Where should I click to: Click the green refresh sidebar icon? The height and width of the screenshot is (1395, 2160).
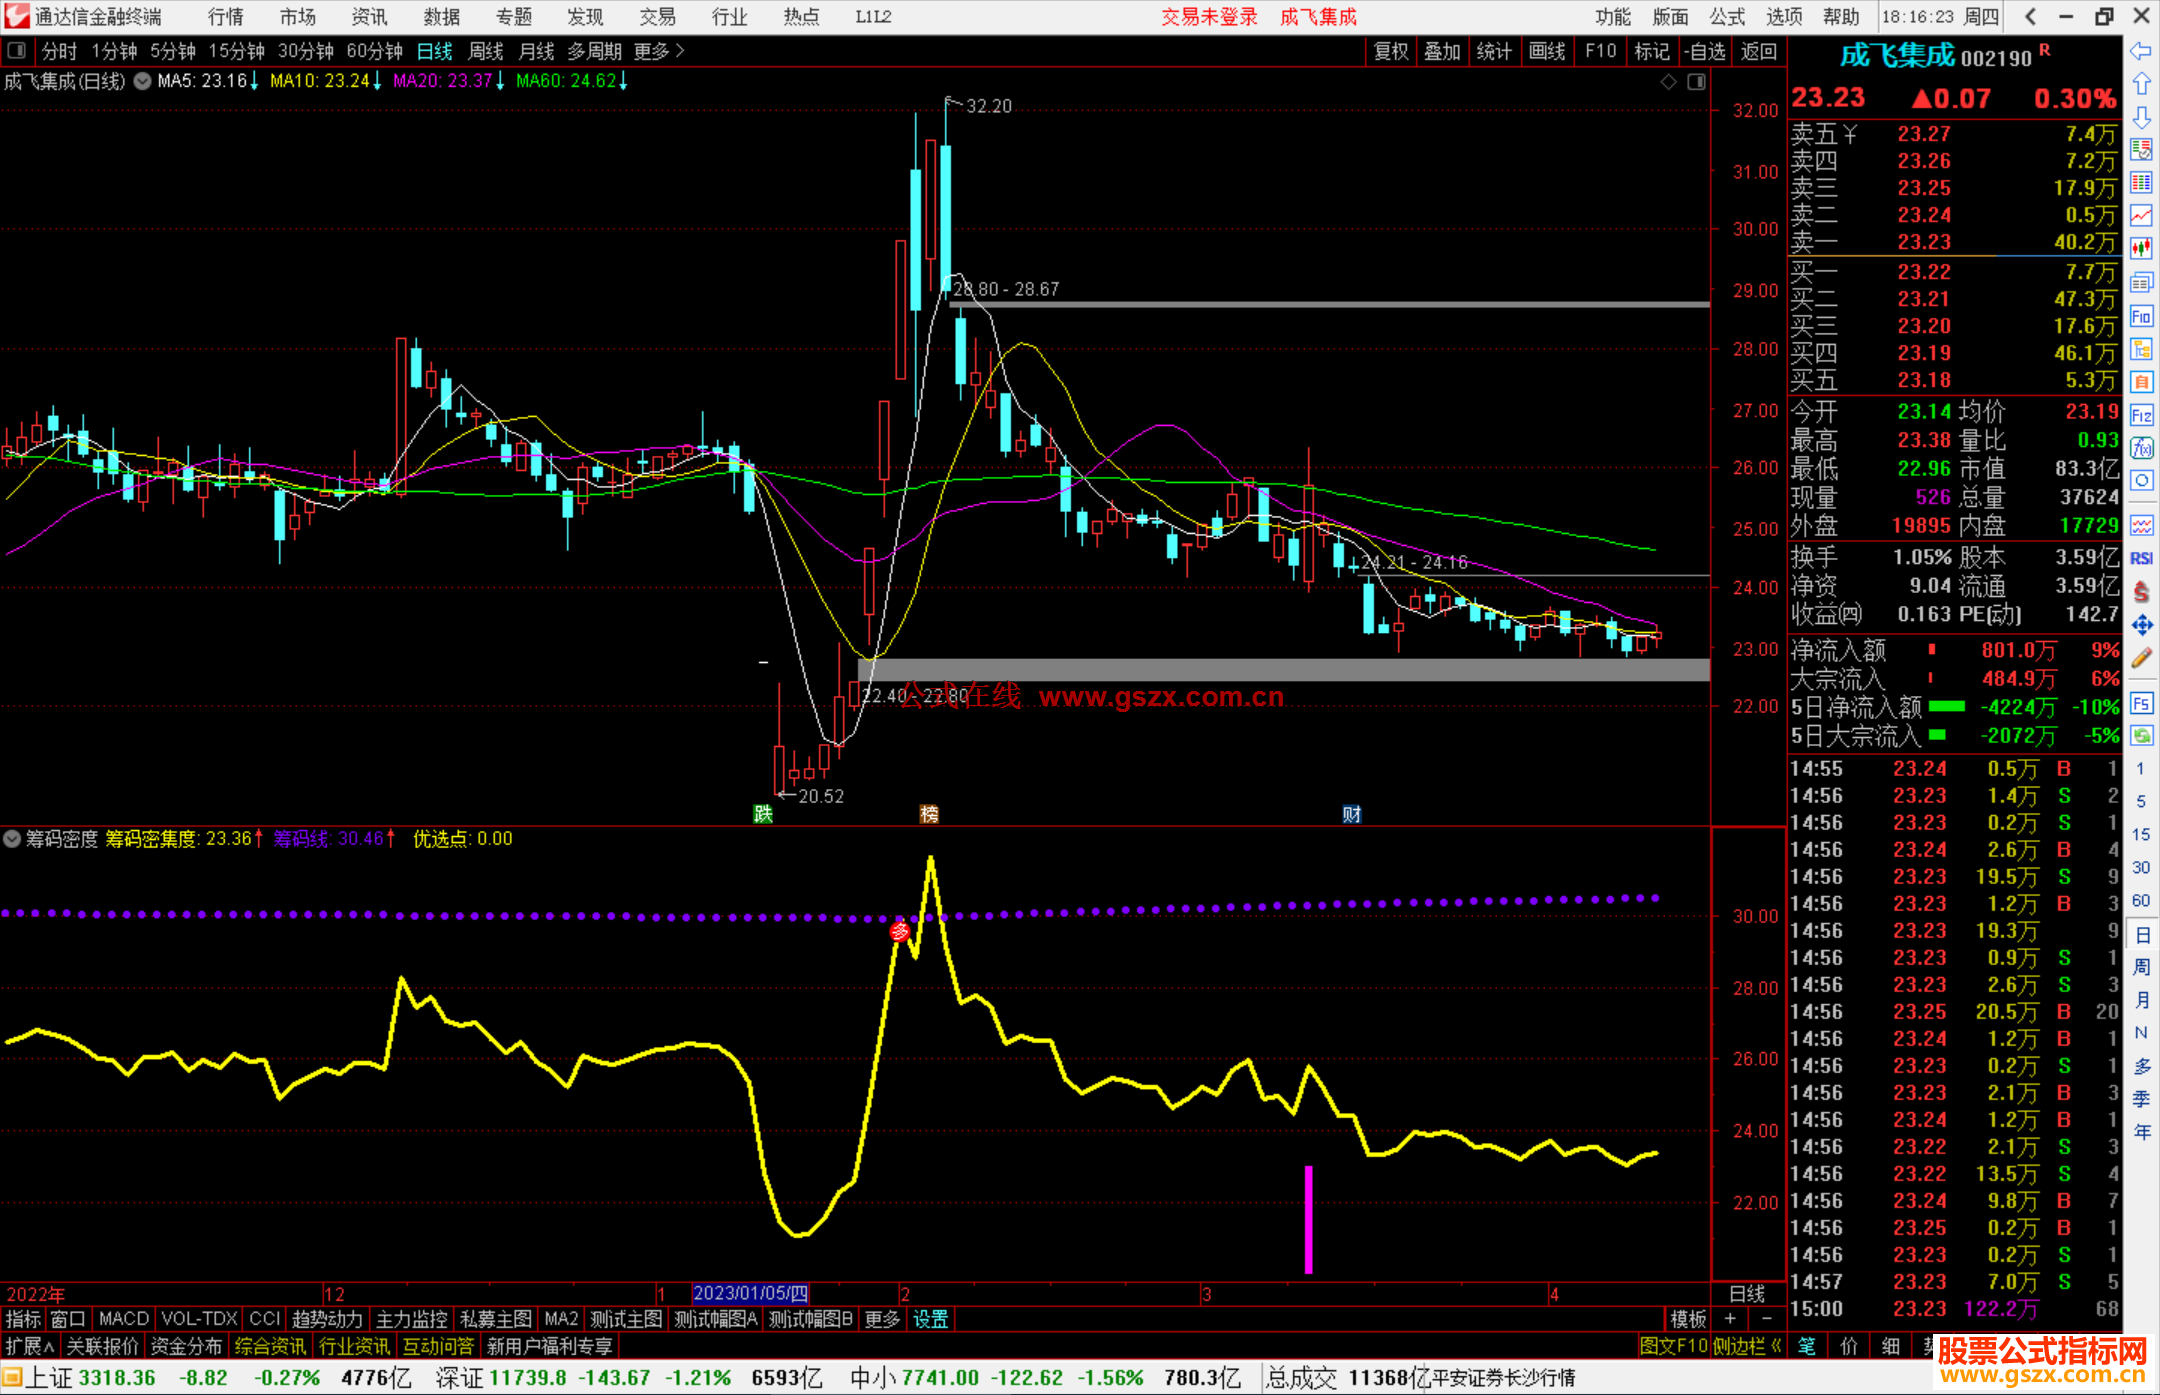coord(2141,736)
